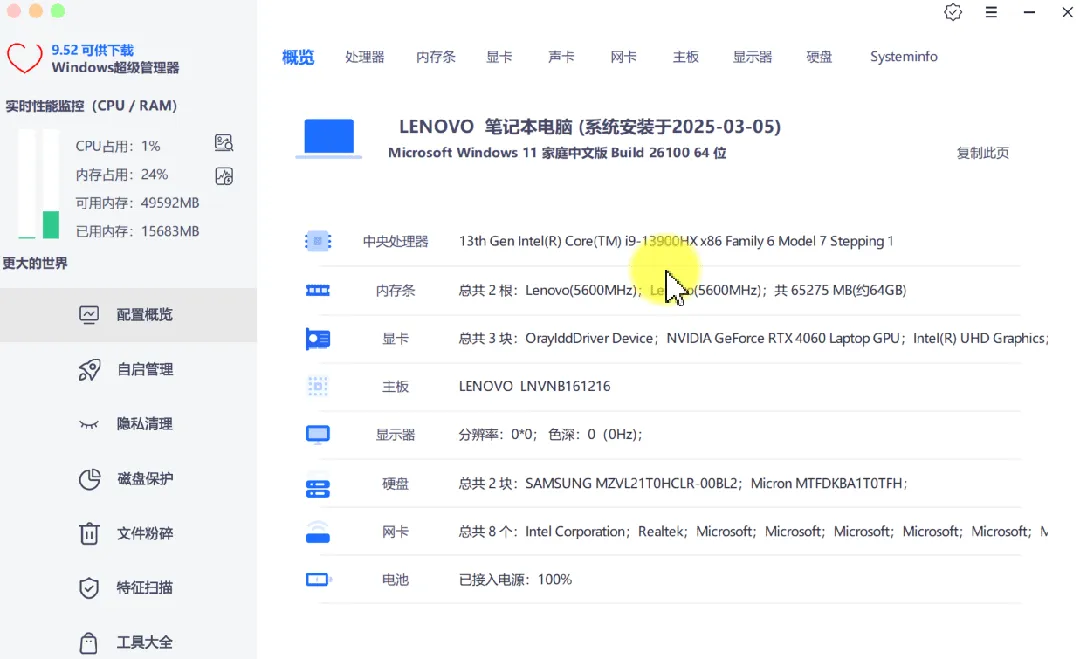Click the Windows 11 Build 26100 text
The width and height of the screenshot is (1080, 659).
pyautogui.click(x=557, y=153)
